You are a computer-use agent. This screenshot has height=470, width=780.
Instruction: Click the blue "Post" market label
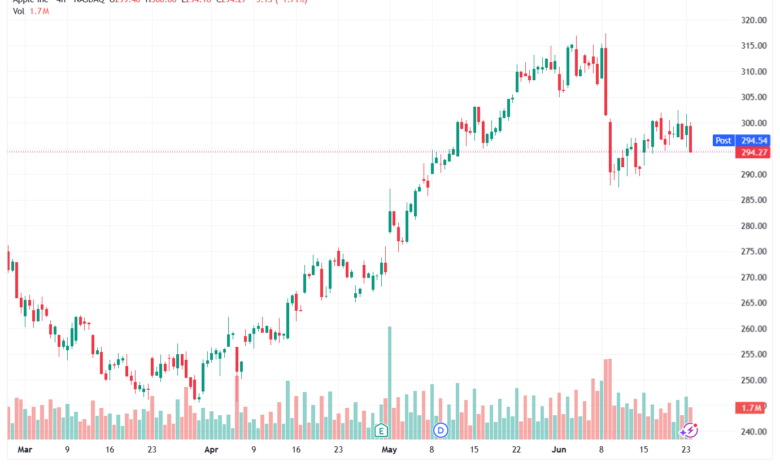click(723, 141)
